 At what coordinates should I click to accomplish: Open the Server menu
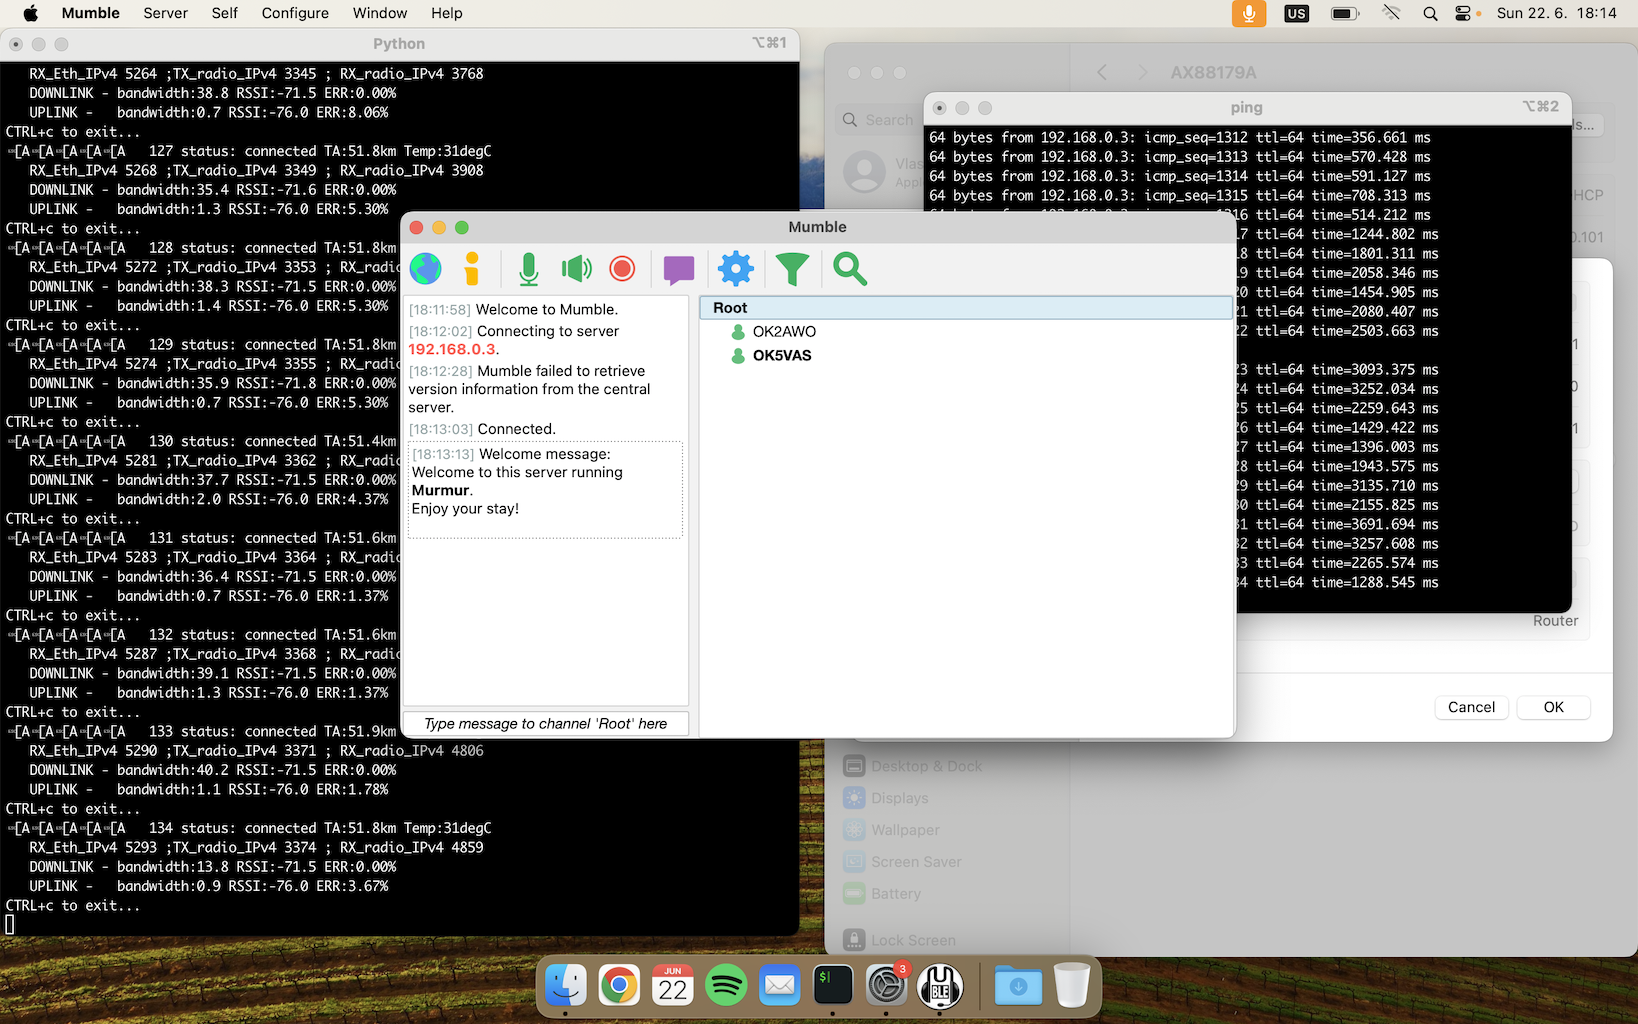(x=165, y=13)
